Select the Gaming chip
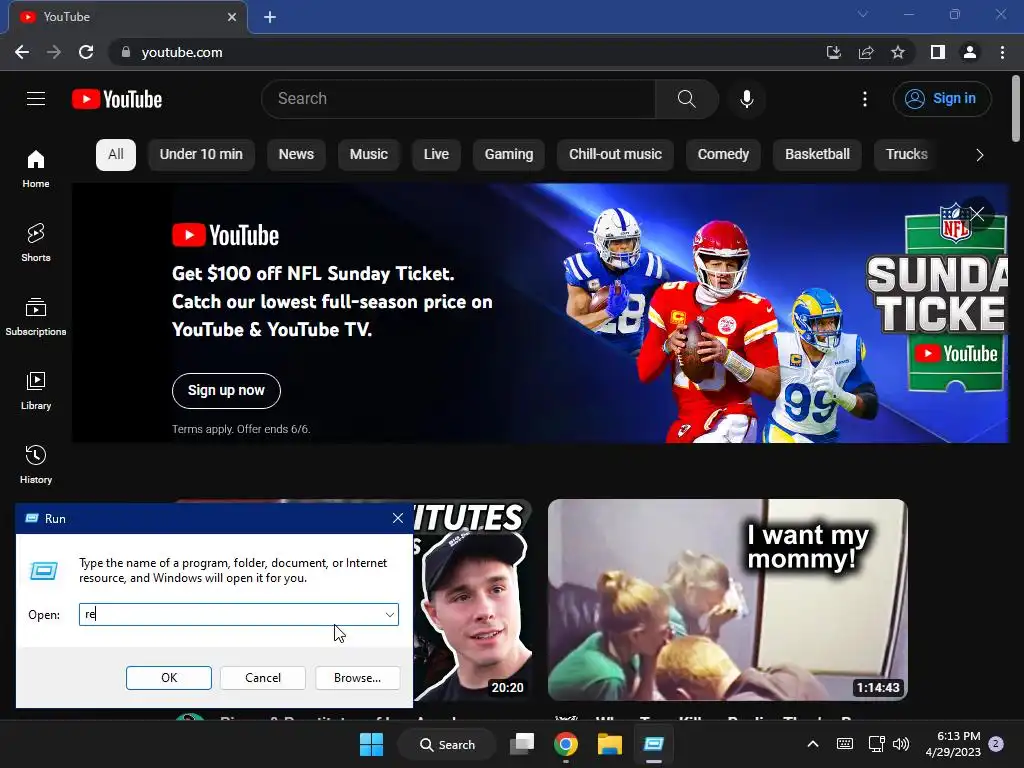Screen dimensions: 1024x768 (509, 155)
